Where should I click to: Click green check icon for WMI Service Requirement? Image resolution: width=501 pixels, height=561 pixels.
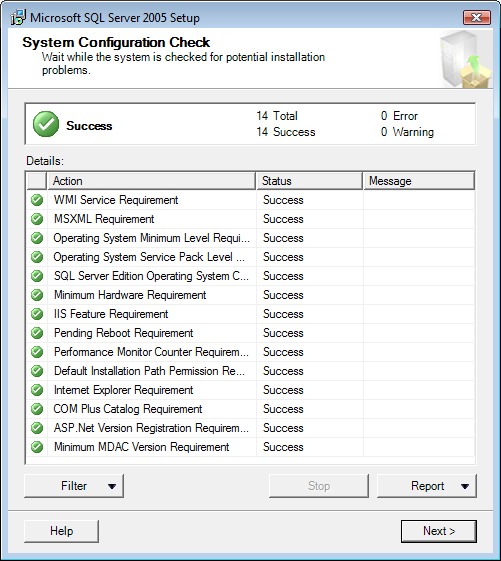coord(37,200)
